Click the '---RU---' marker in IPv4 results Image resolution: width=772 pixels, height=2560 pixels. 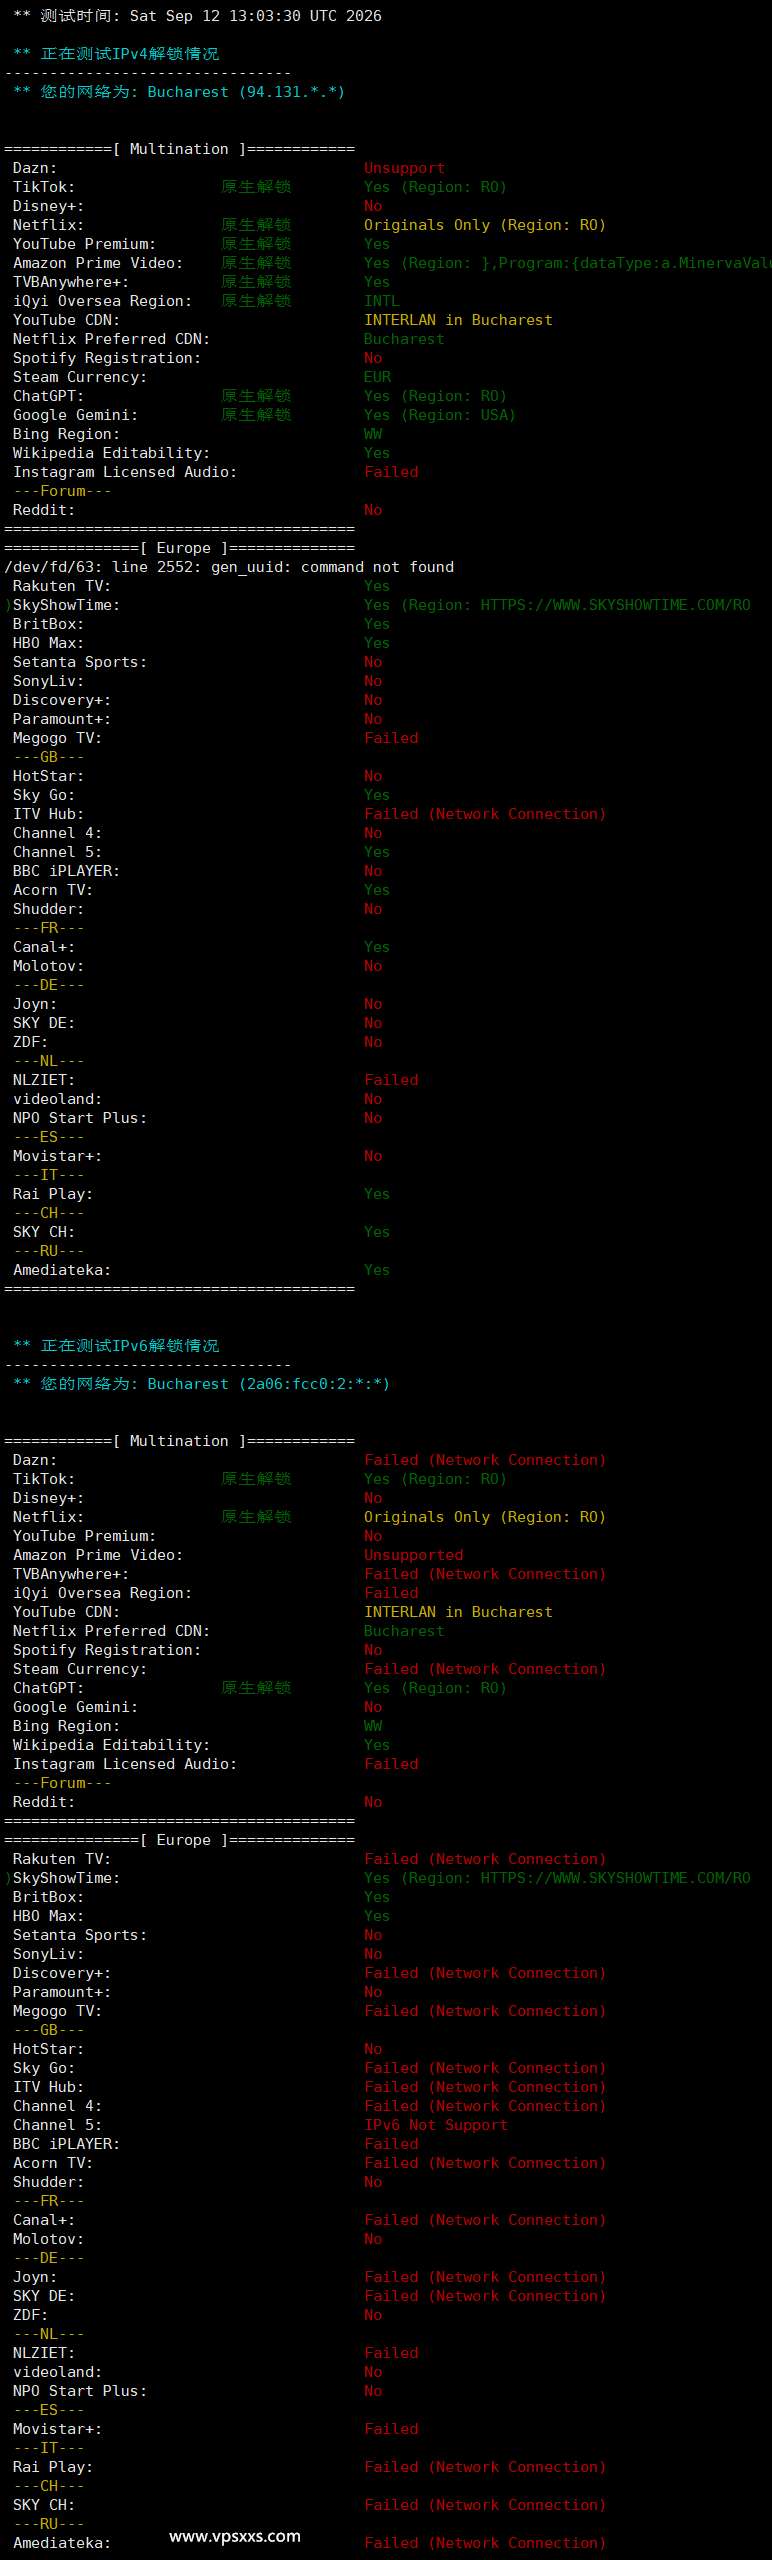point(48,1251)
